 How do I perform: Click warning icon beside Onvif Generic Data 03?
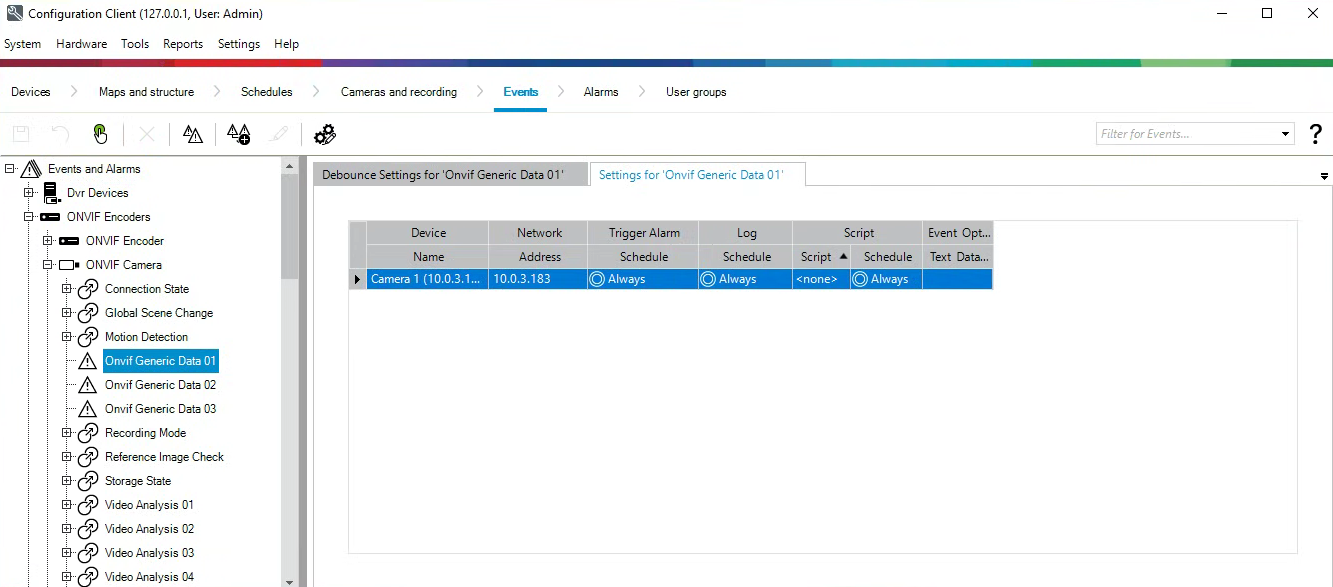click(88, 409)
